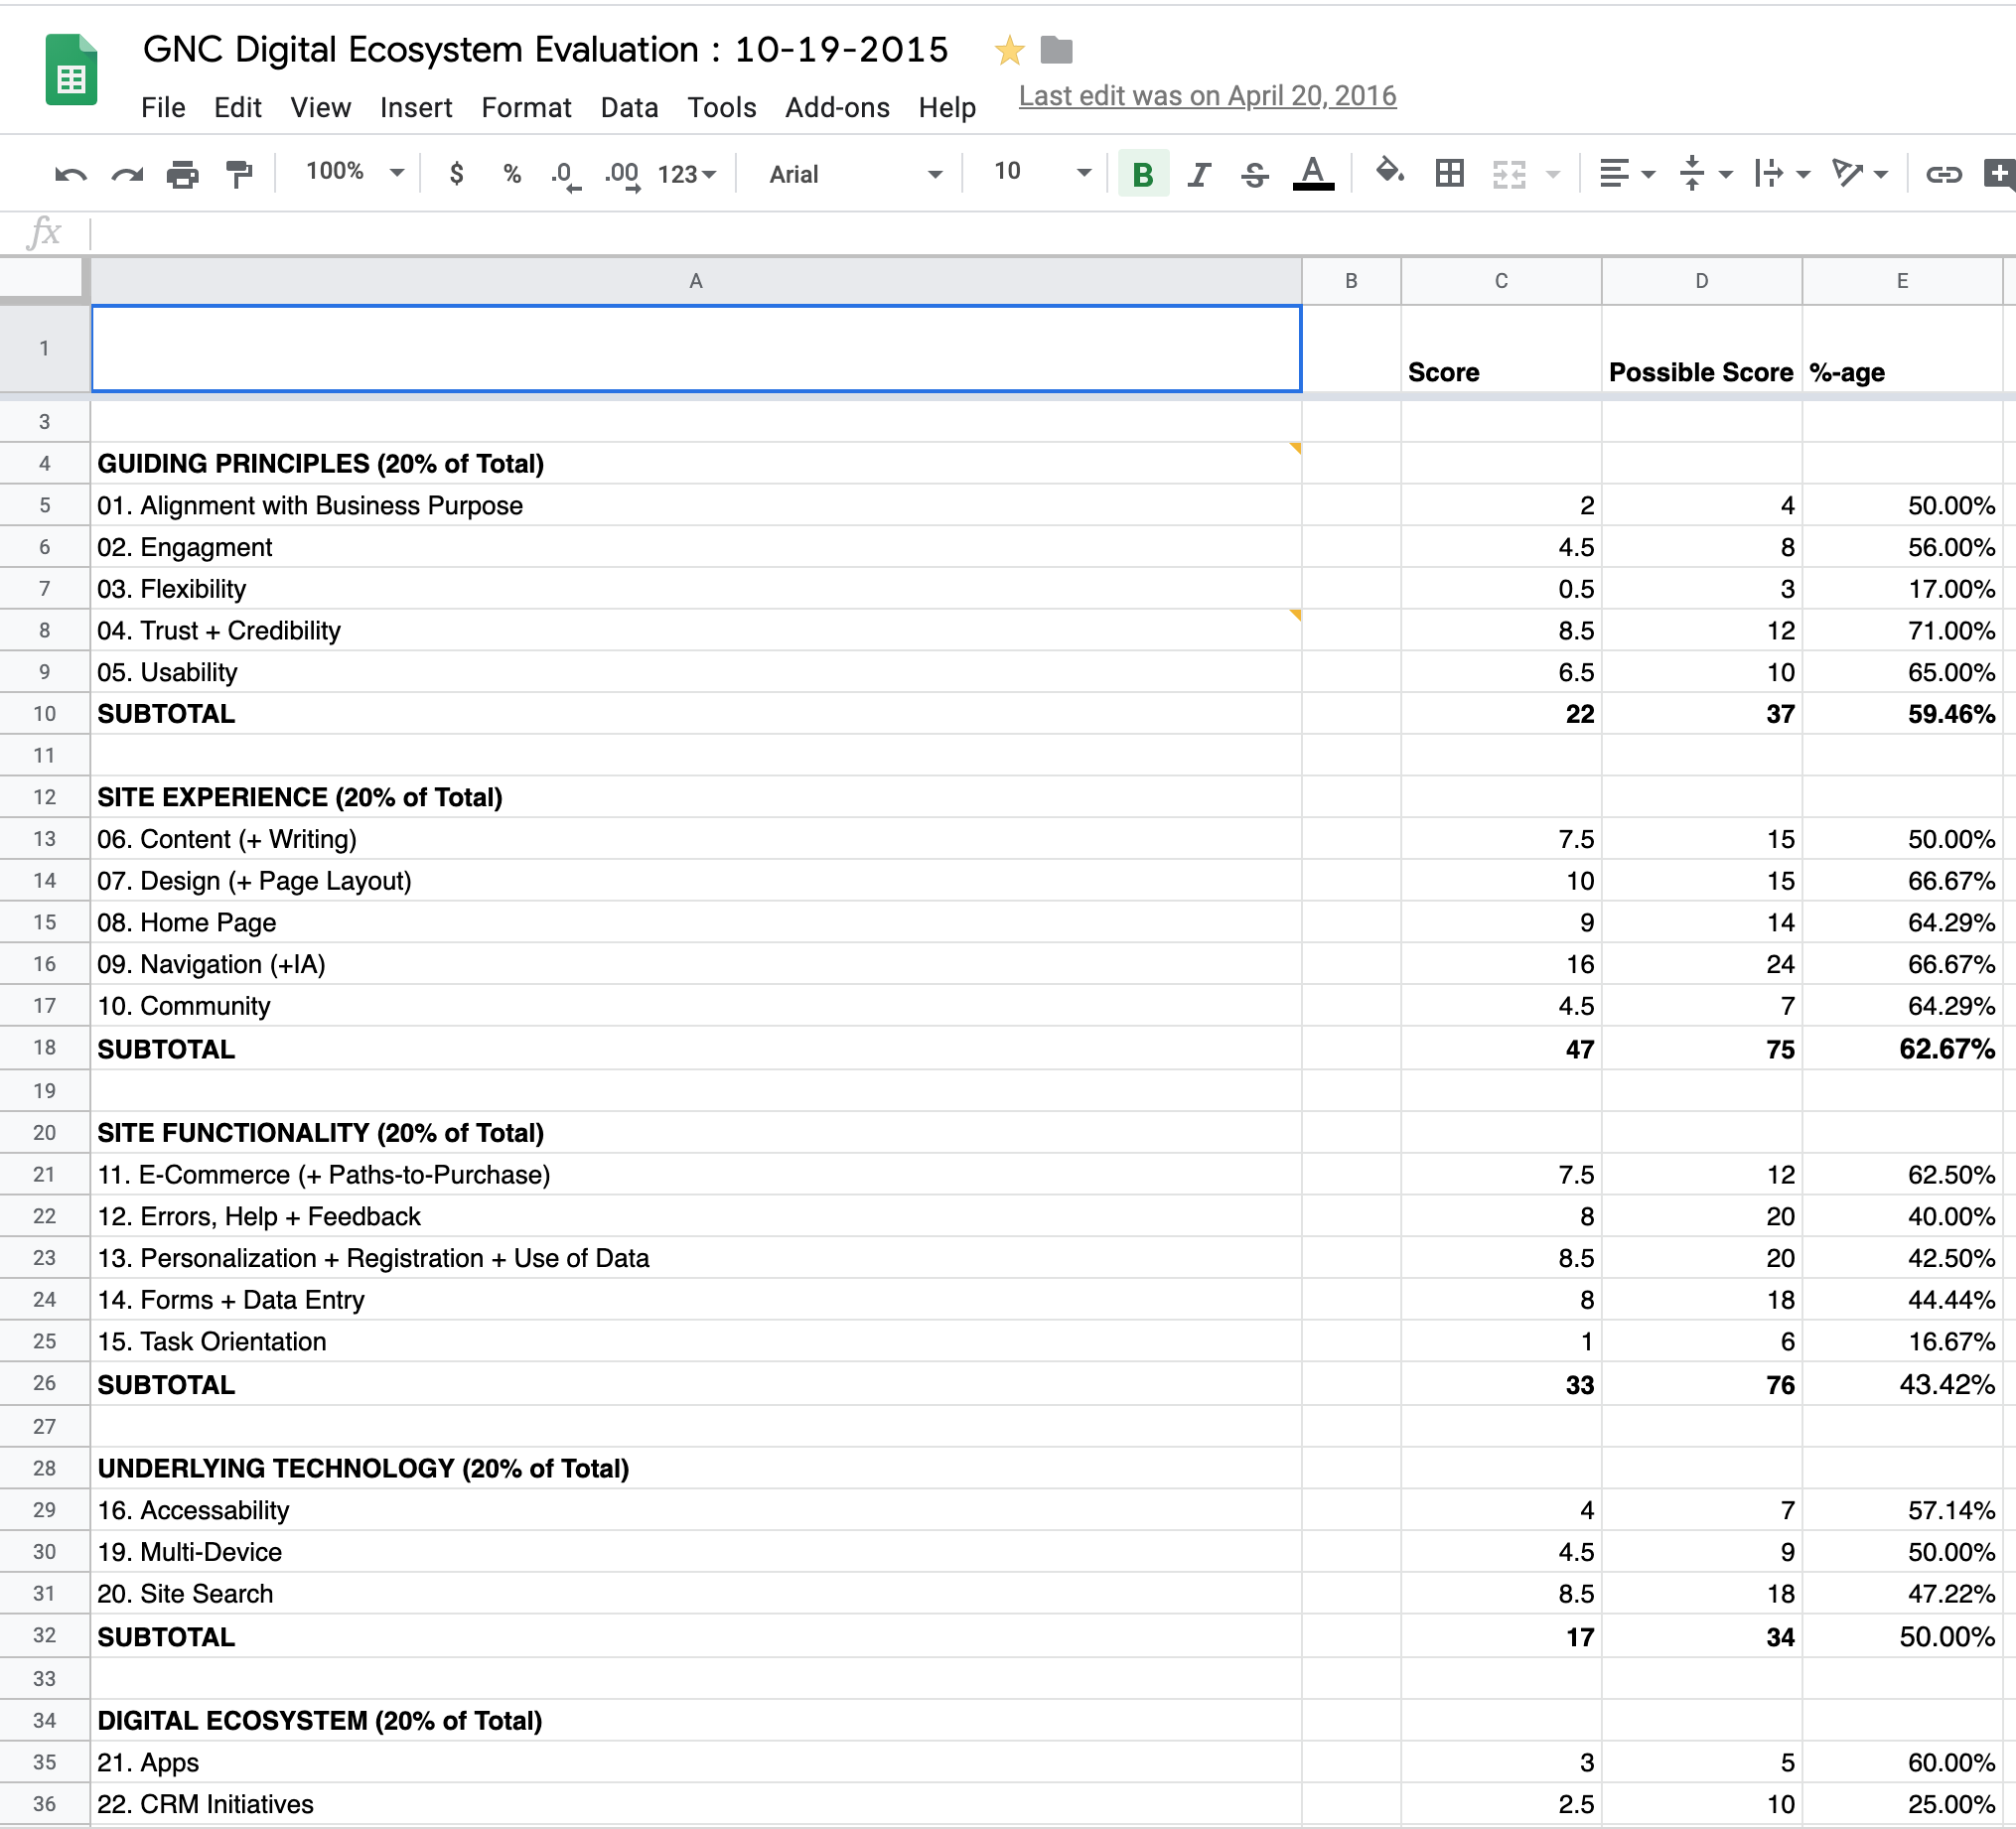Open the File menu
Image resolution: width=2016 pixels, height=1829 pixels.
(163, 107)
